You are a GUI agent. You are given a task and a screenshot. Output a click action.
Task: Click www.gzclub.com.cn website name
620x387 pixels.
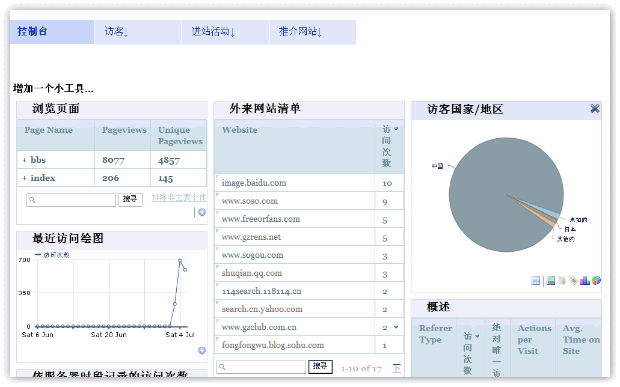coord(259,327)
